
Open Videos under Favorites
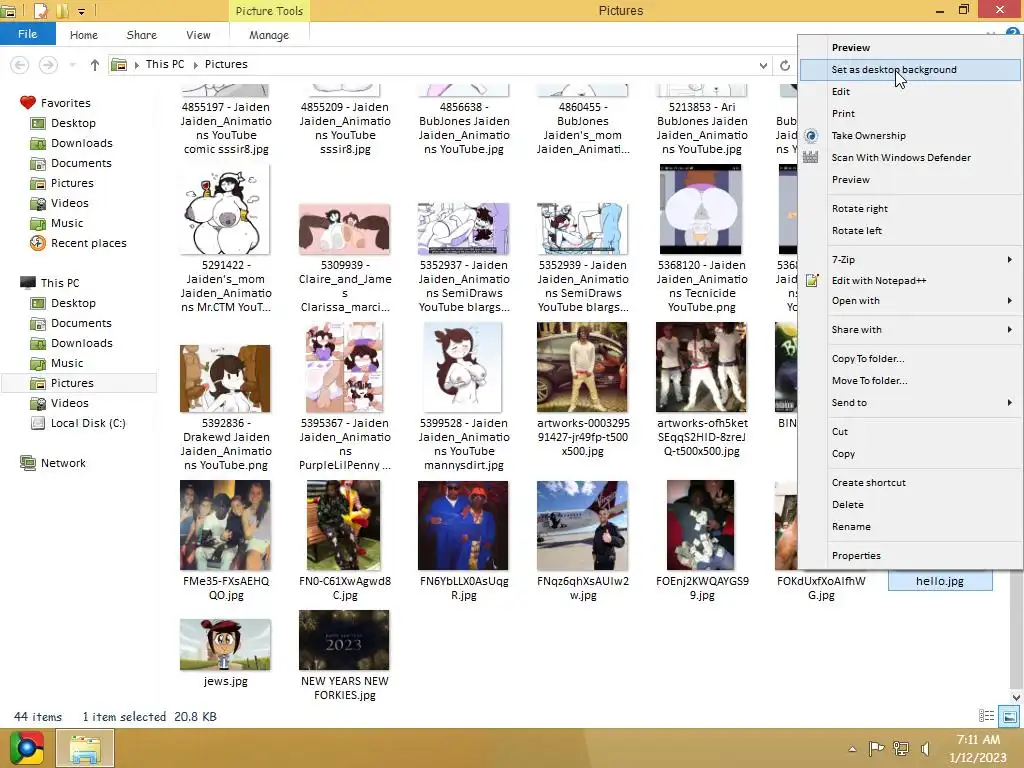point(69,203)
